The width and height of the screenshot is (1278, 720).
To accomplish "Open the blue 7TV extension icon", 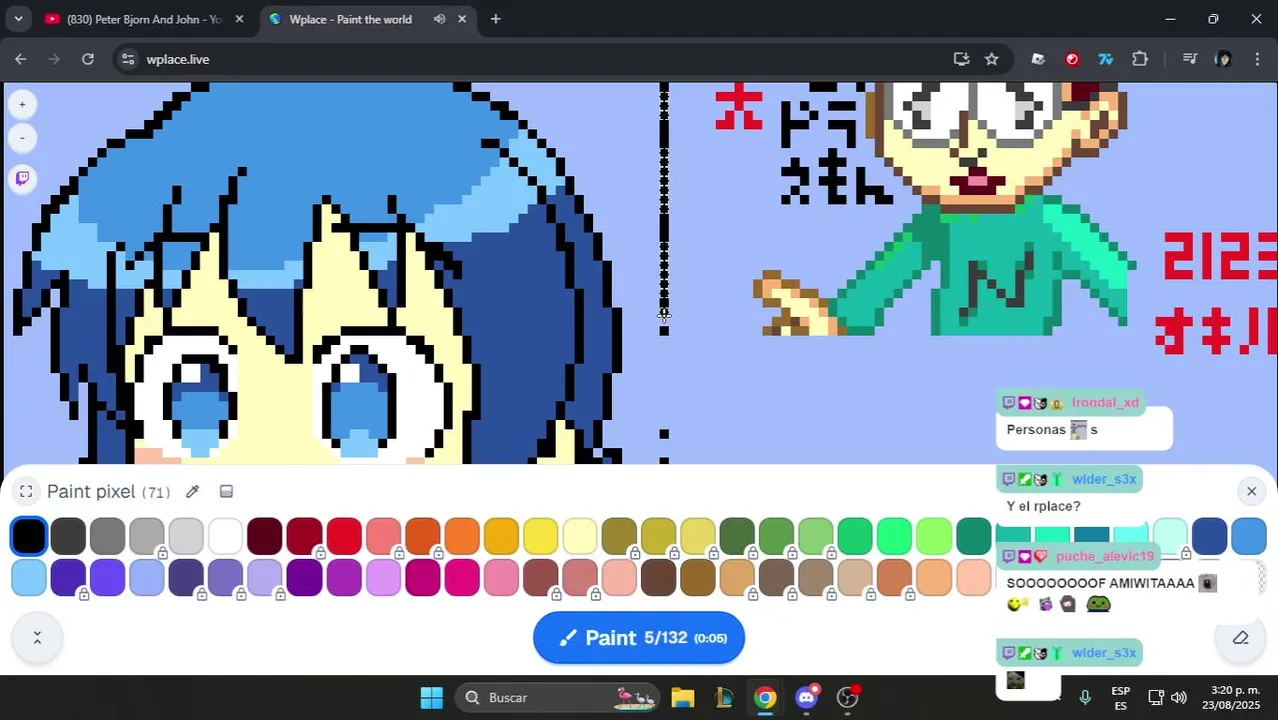I will (x=1106, y=59).
